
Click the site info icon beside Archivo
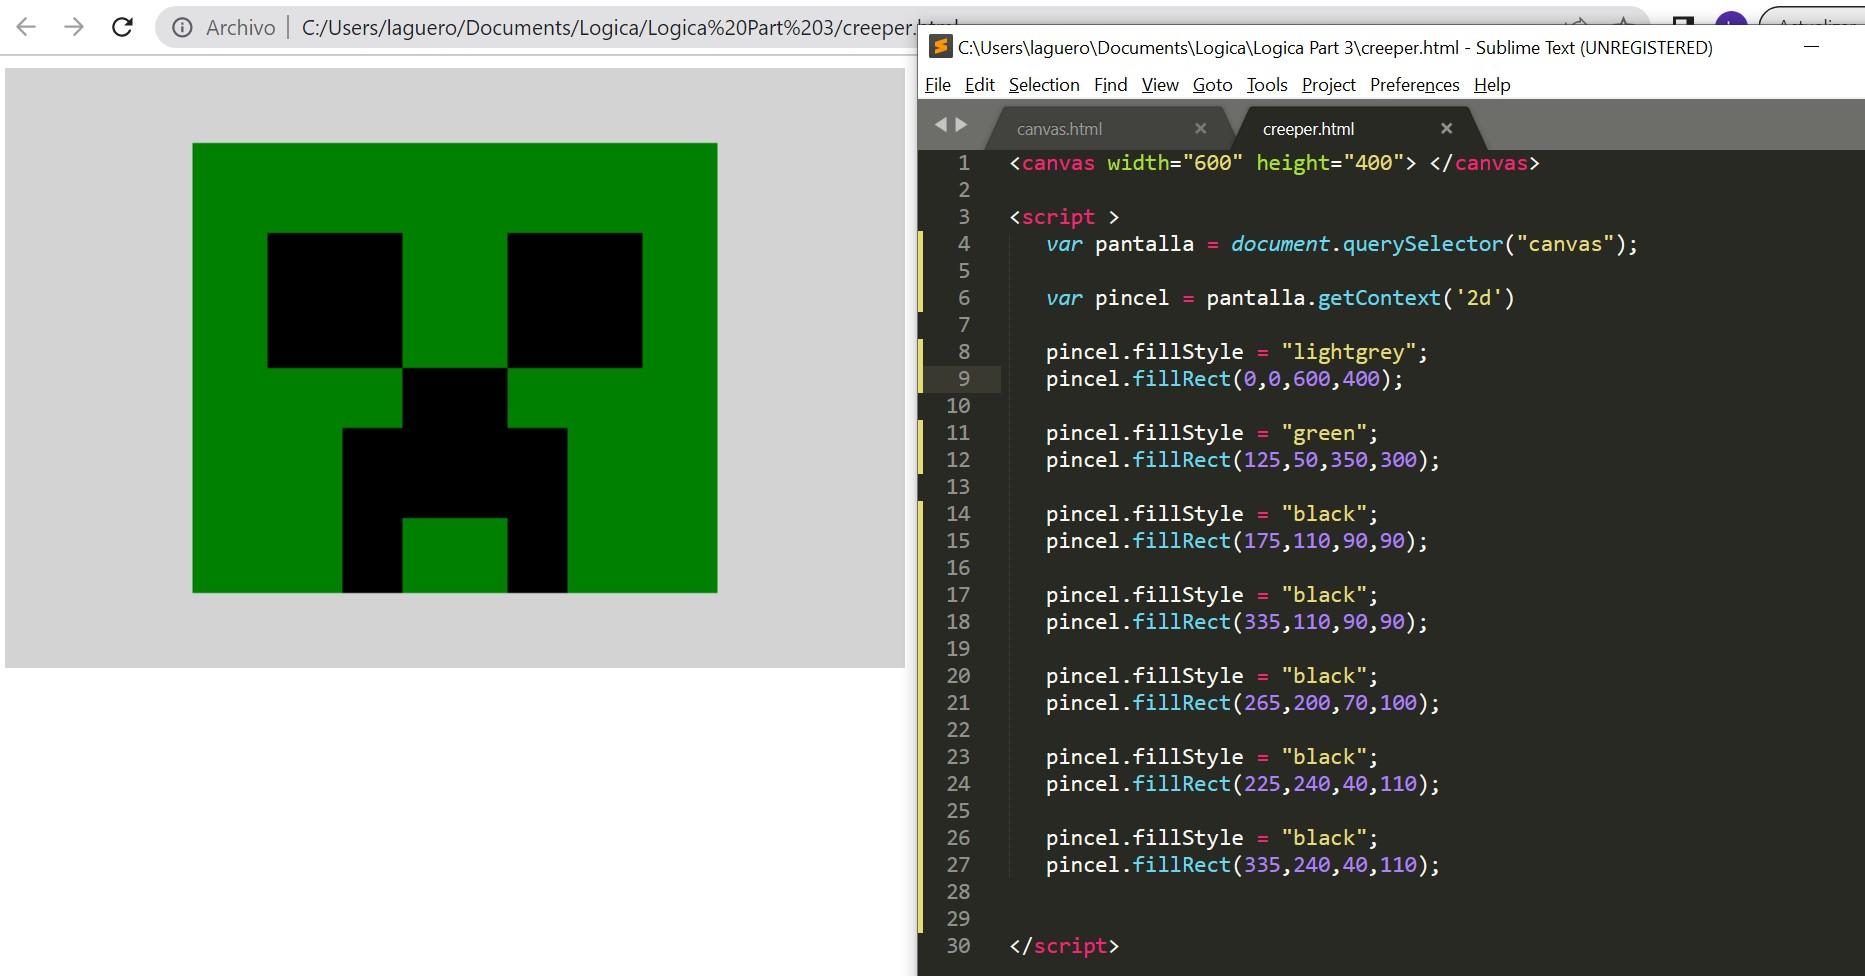click(182, 28)
